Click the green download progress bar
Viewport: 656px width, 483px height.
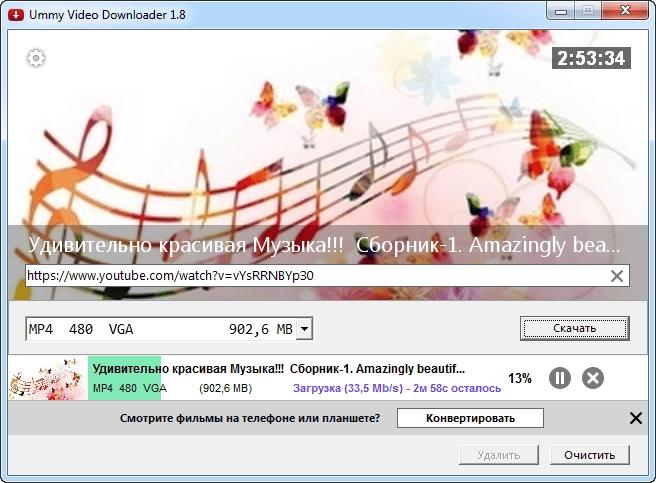pos(124,378)
